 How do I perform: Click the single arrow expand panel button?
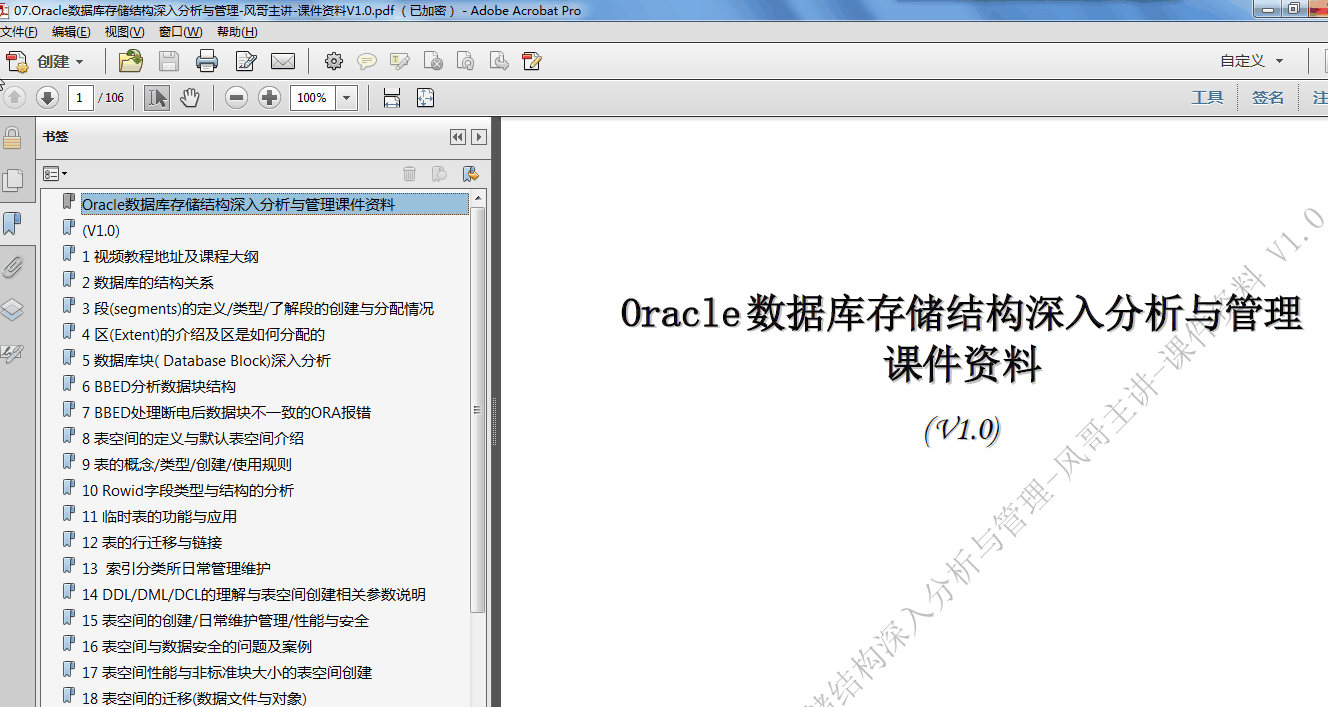pyautogui.click(x=479, y=137)
